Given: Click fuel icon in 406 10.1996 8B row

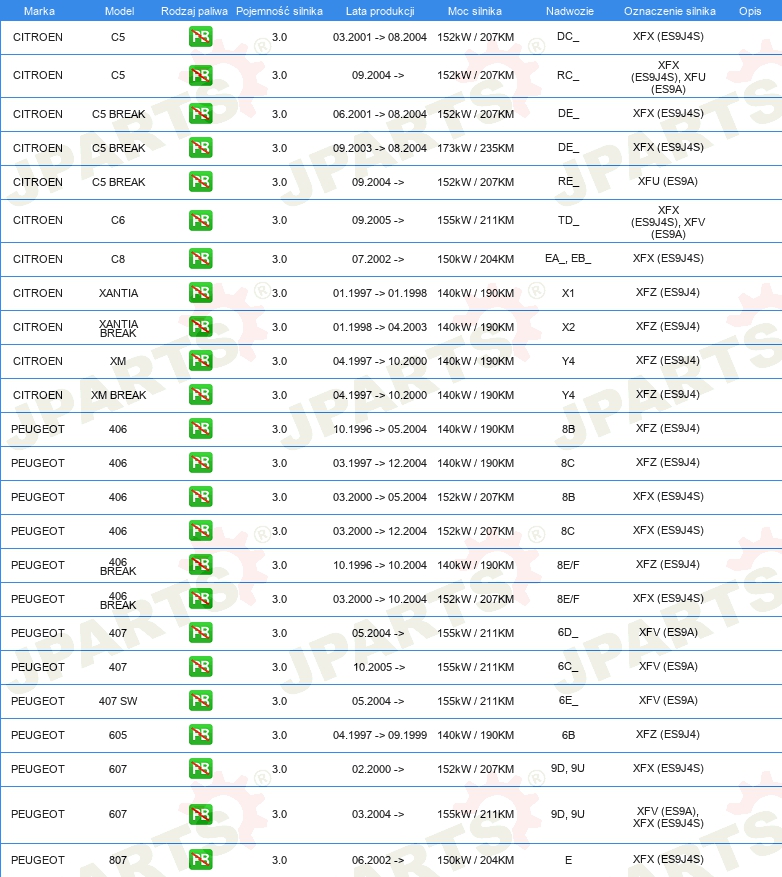Looking at the screenshot, I should [x=200, y=430].
